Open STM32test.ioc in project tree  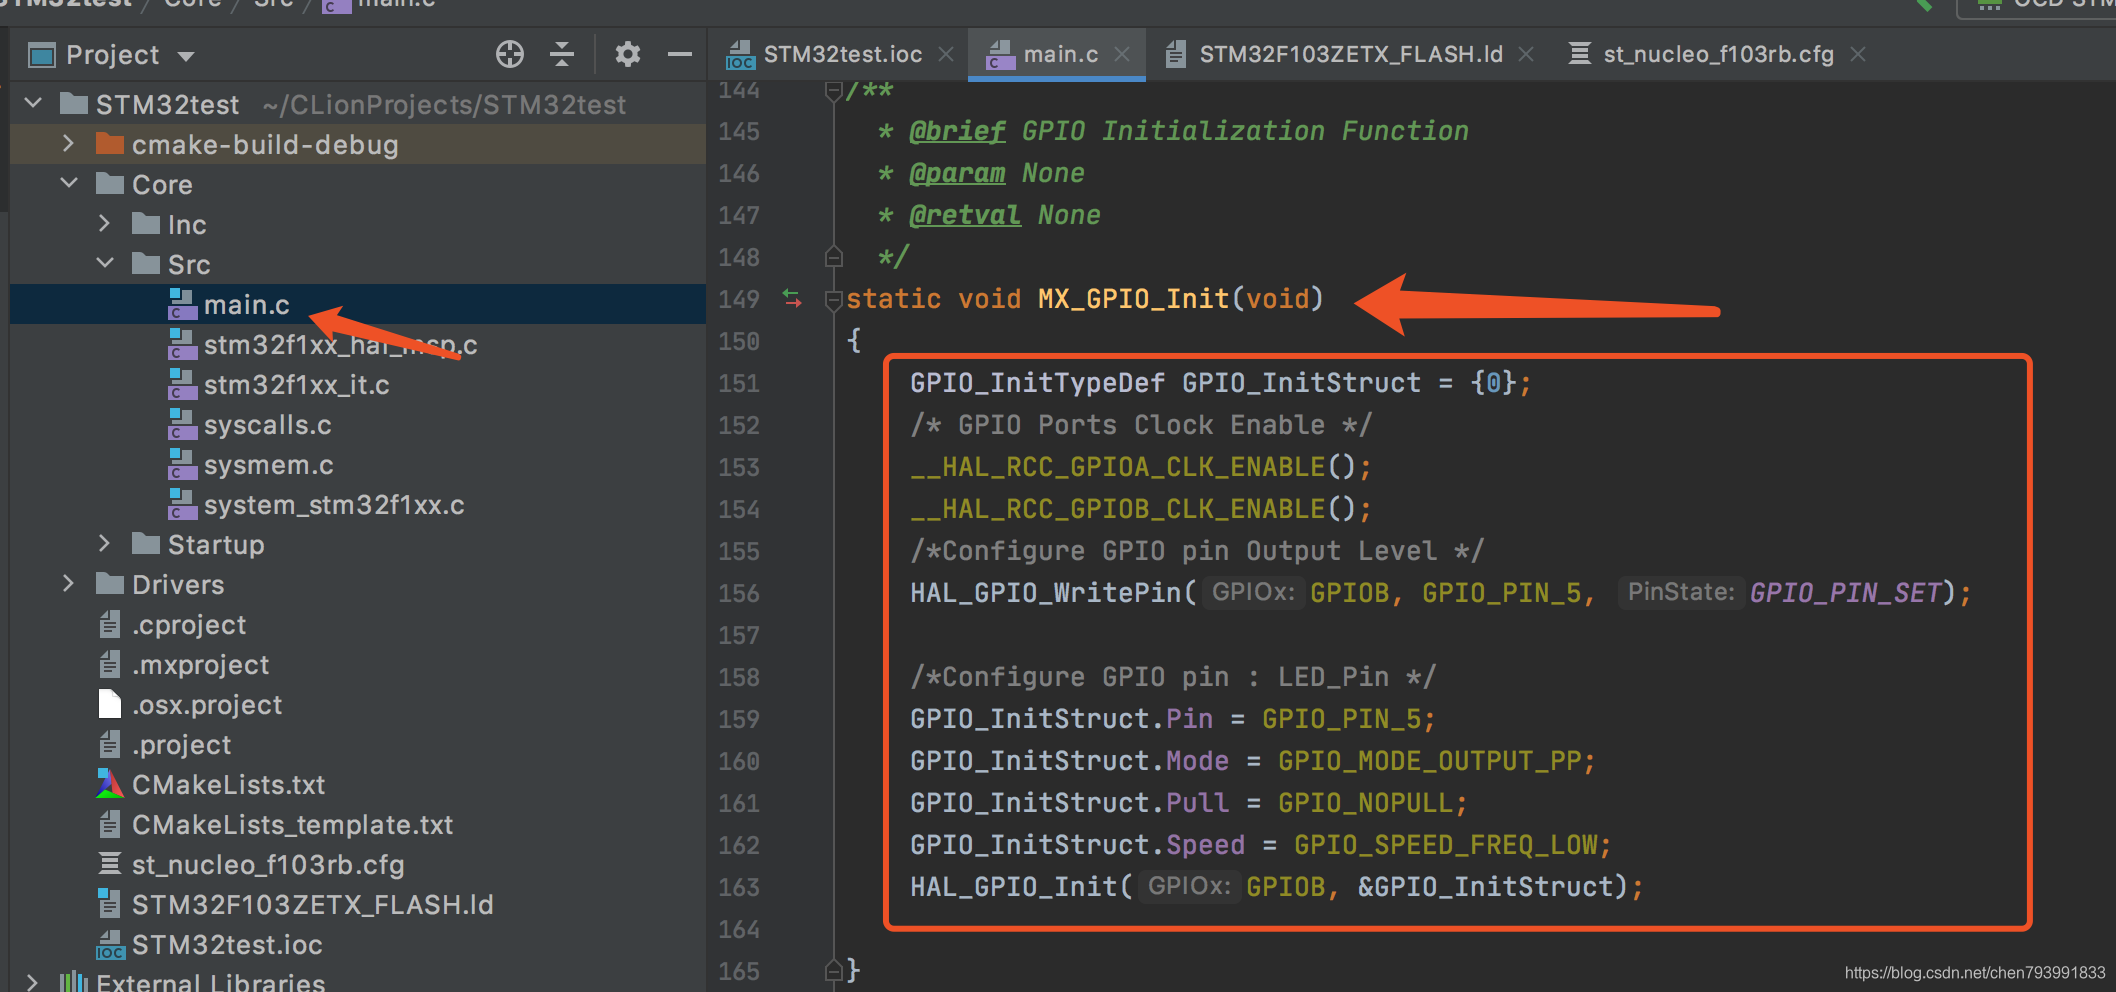coord(227,945)
